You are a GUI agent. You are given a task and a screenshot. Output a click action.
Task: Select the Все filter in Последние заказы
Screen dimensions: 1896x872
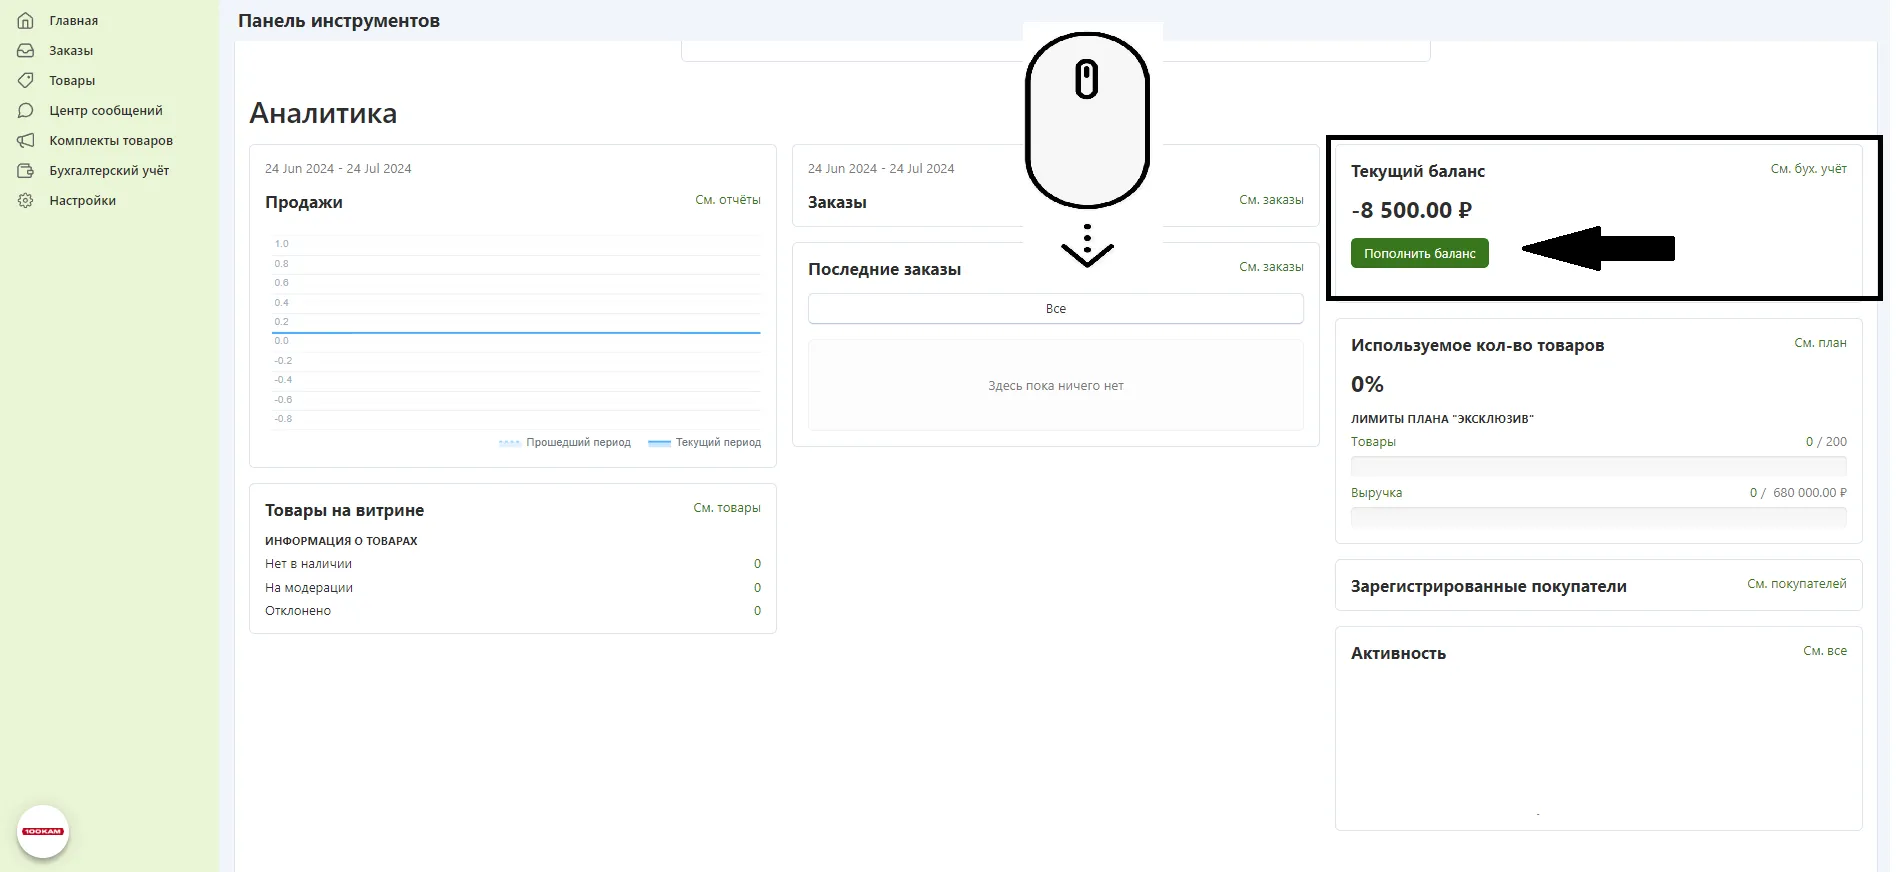point(1055,309)
